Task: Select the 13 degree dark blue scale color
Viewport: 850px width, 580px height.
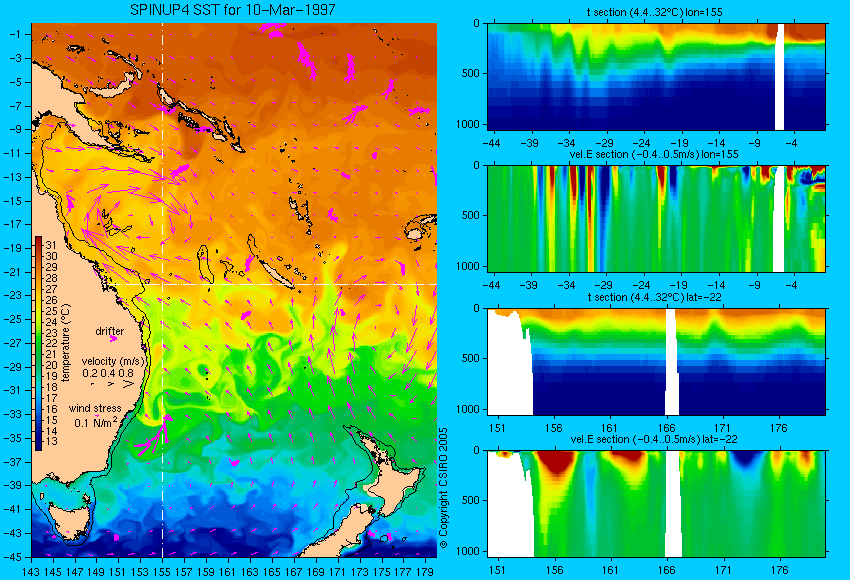Action: click(x=38, y=443)
